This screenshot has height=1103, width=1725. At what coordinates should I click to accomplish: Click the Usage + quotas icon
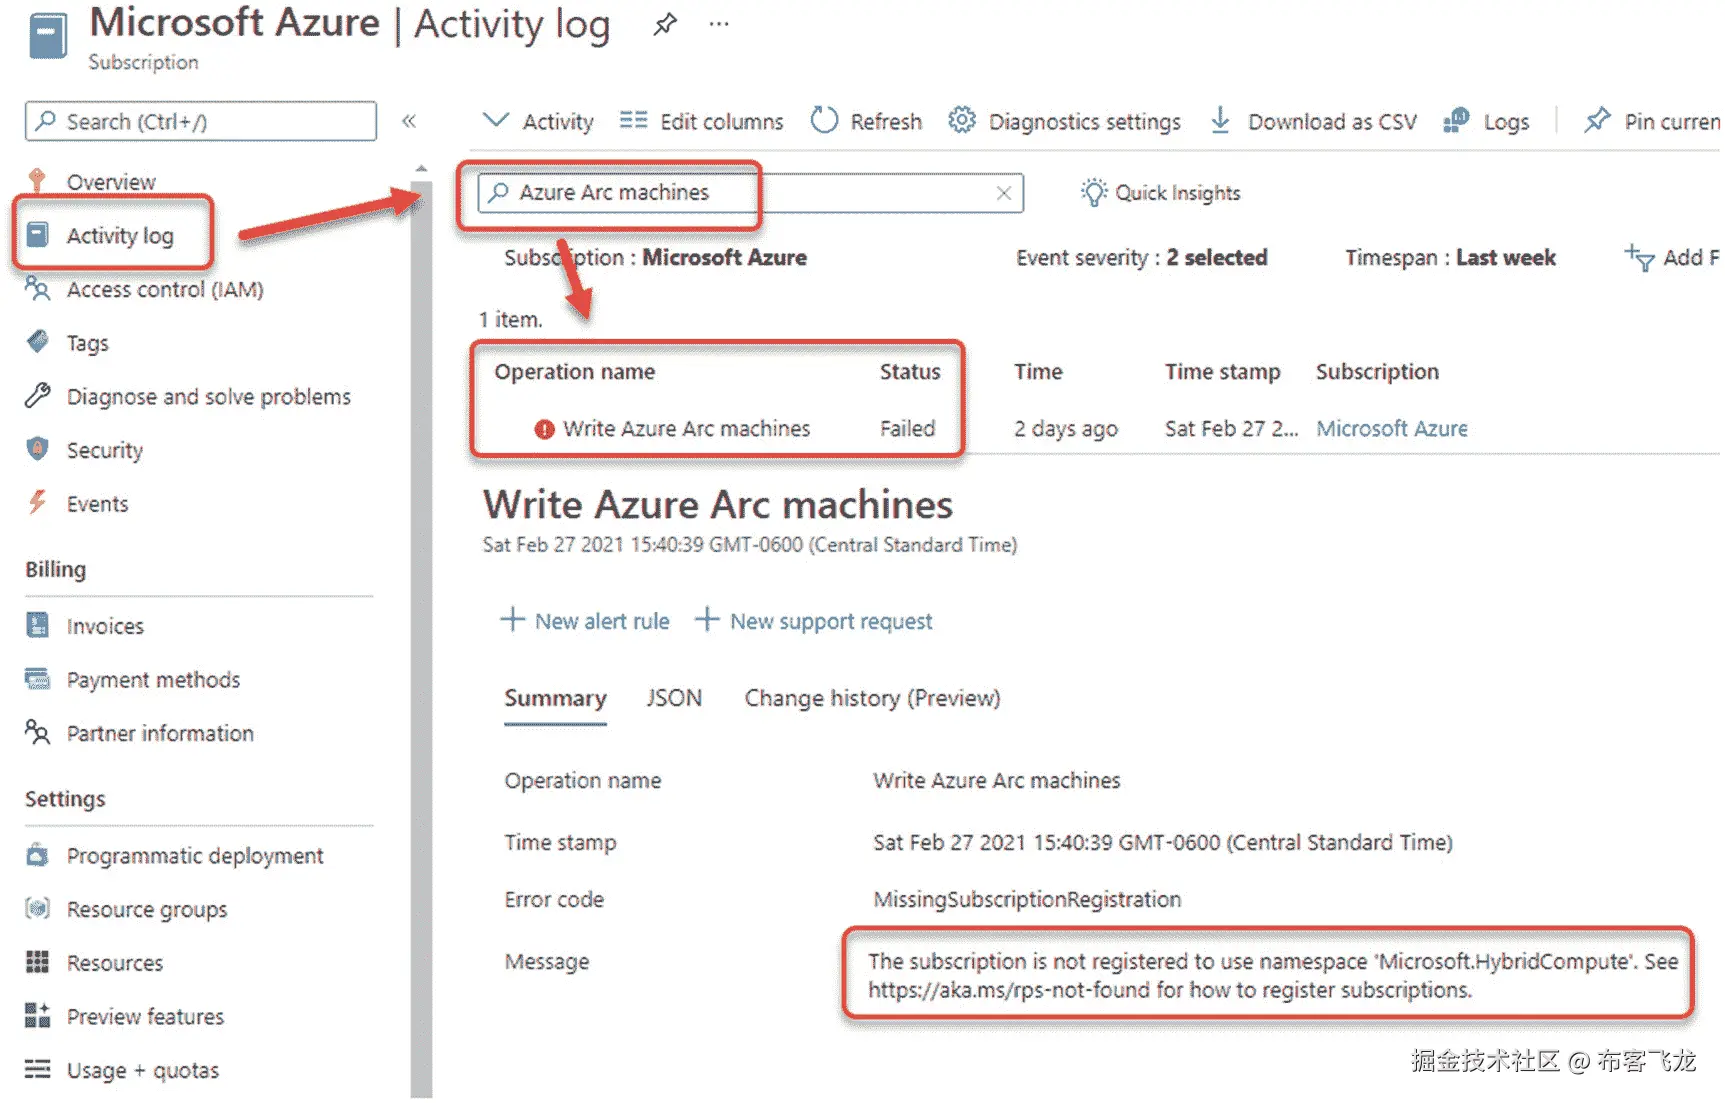pyautogui.click(x=38, y=1069)
